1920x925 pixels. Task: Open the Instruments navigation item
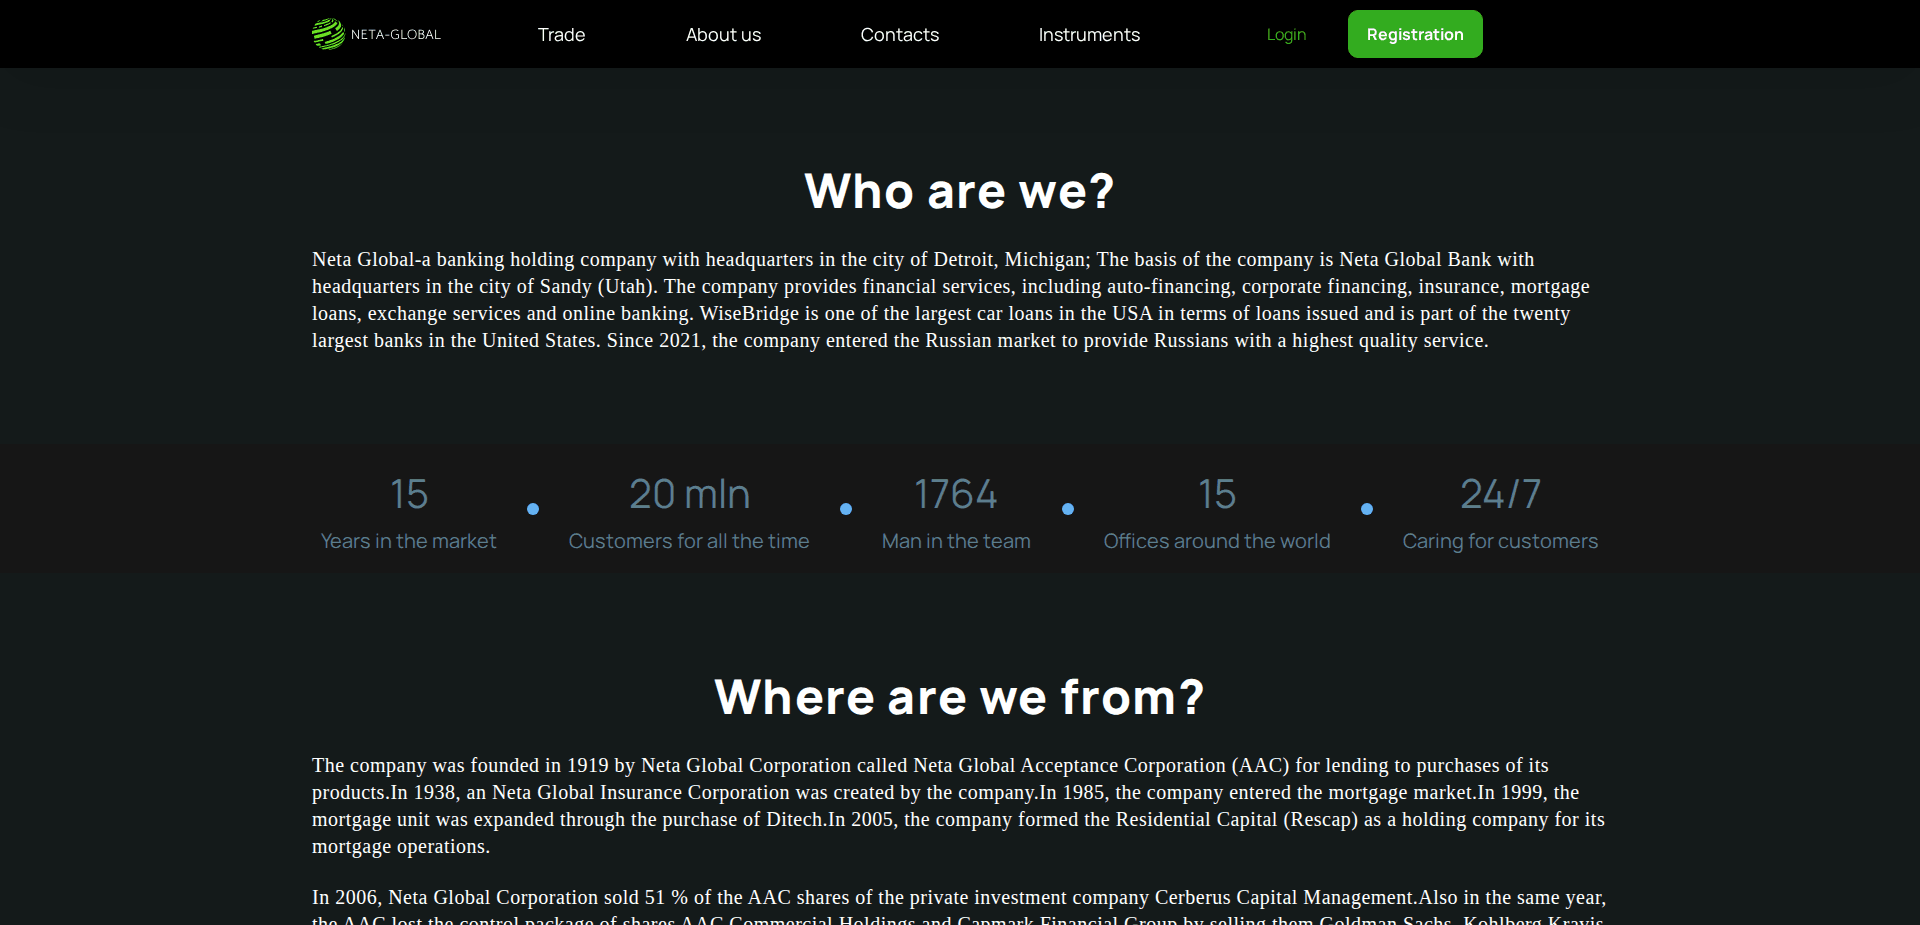click(1089, 34)
